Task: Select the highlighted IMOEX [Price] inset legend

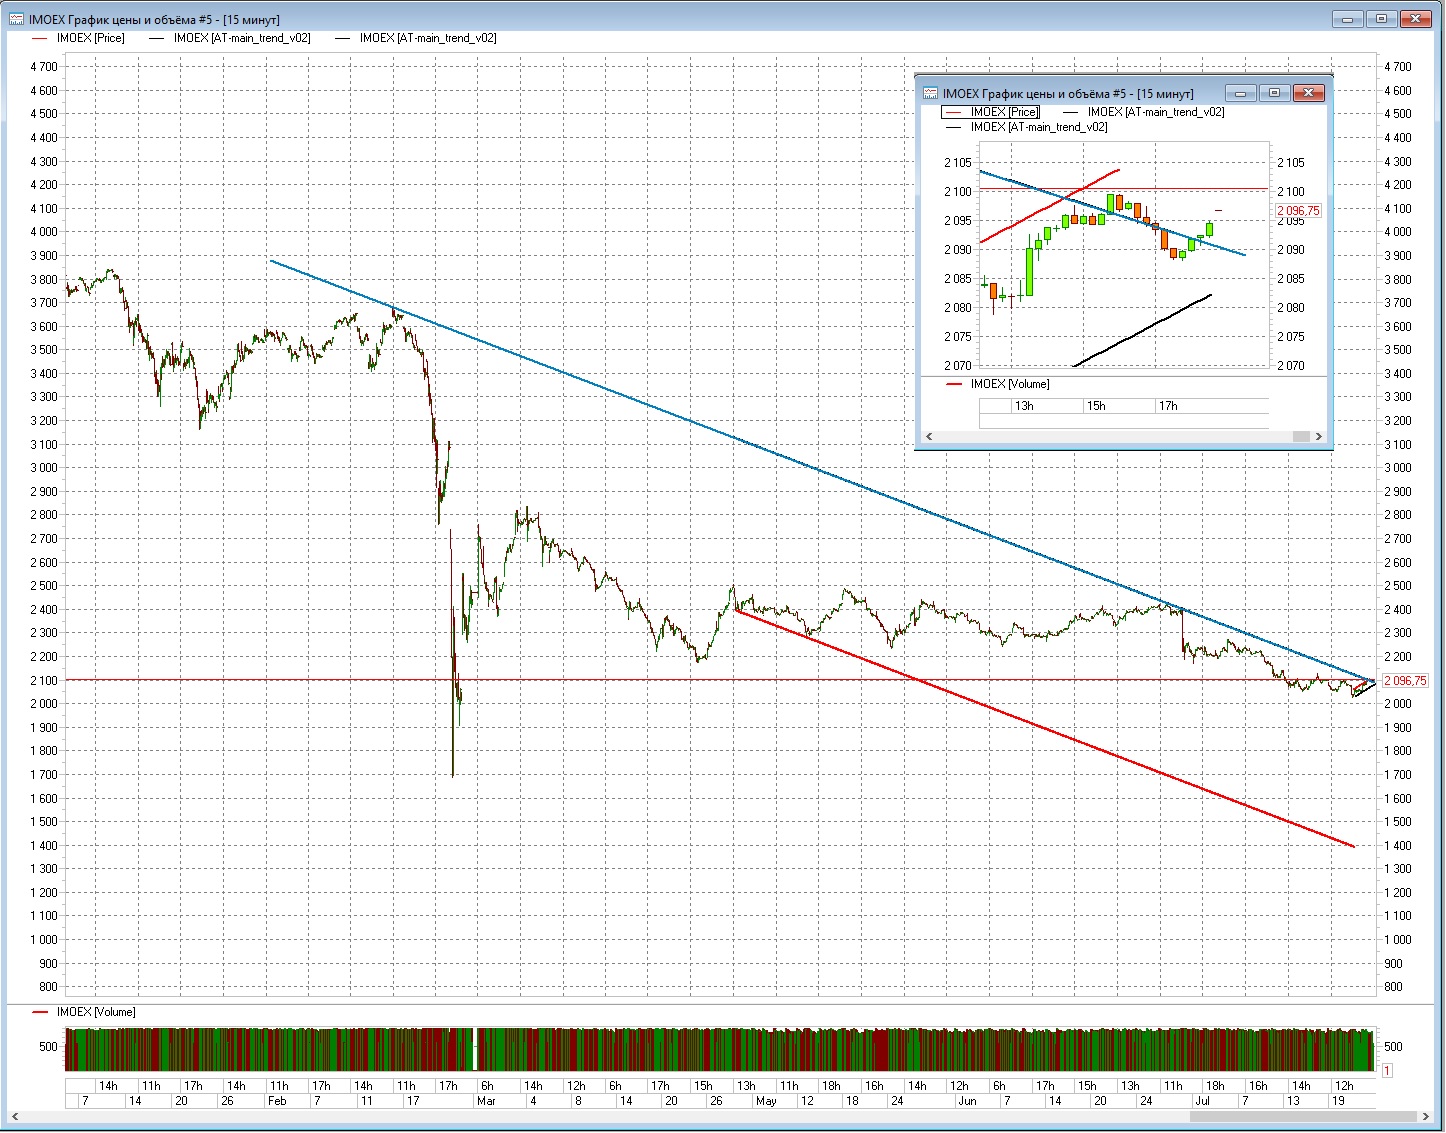Action: (x=1004, y=112)
